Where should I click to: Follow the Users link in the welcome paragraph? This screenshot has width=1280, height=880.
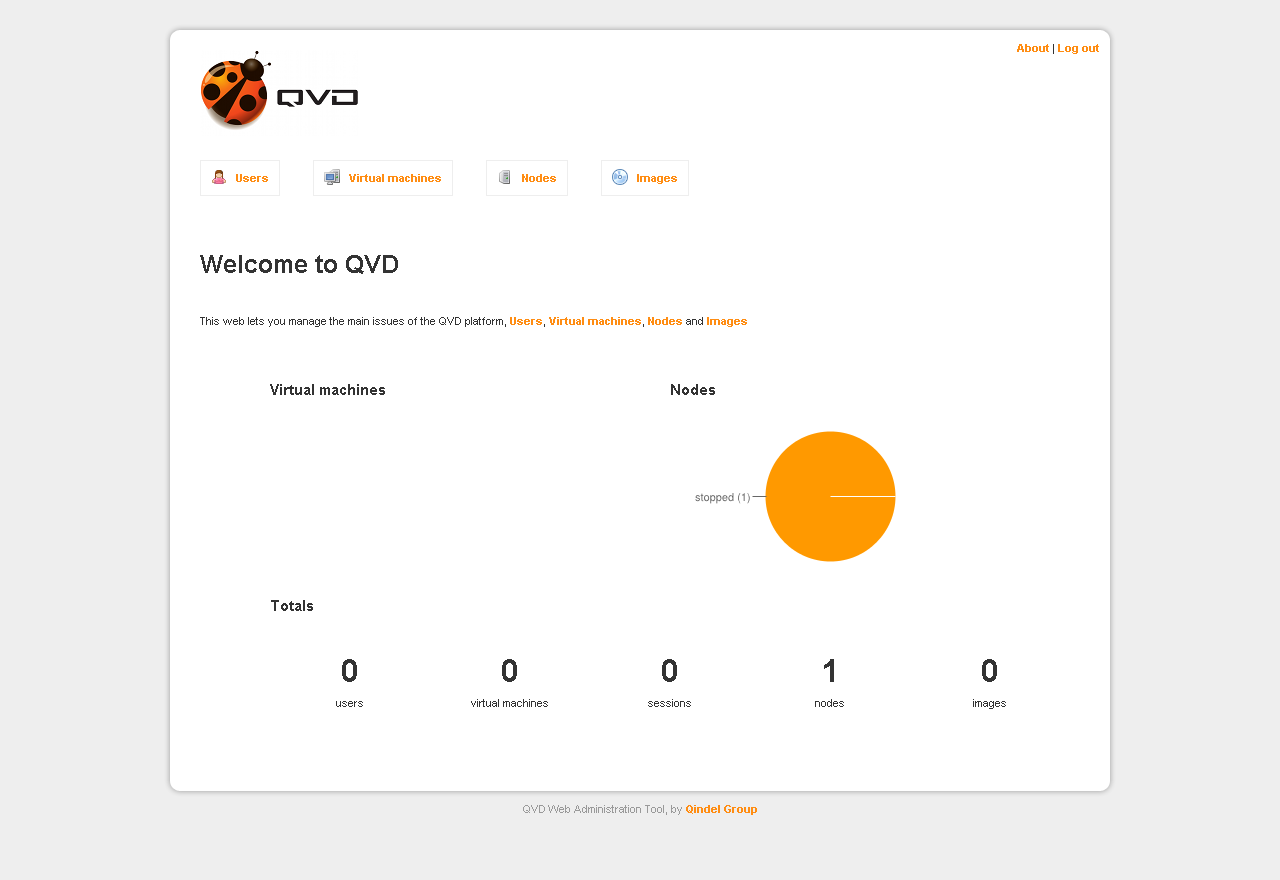525,321
